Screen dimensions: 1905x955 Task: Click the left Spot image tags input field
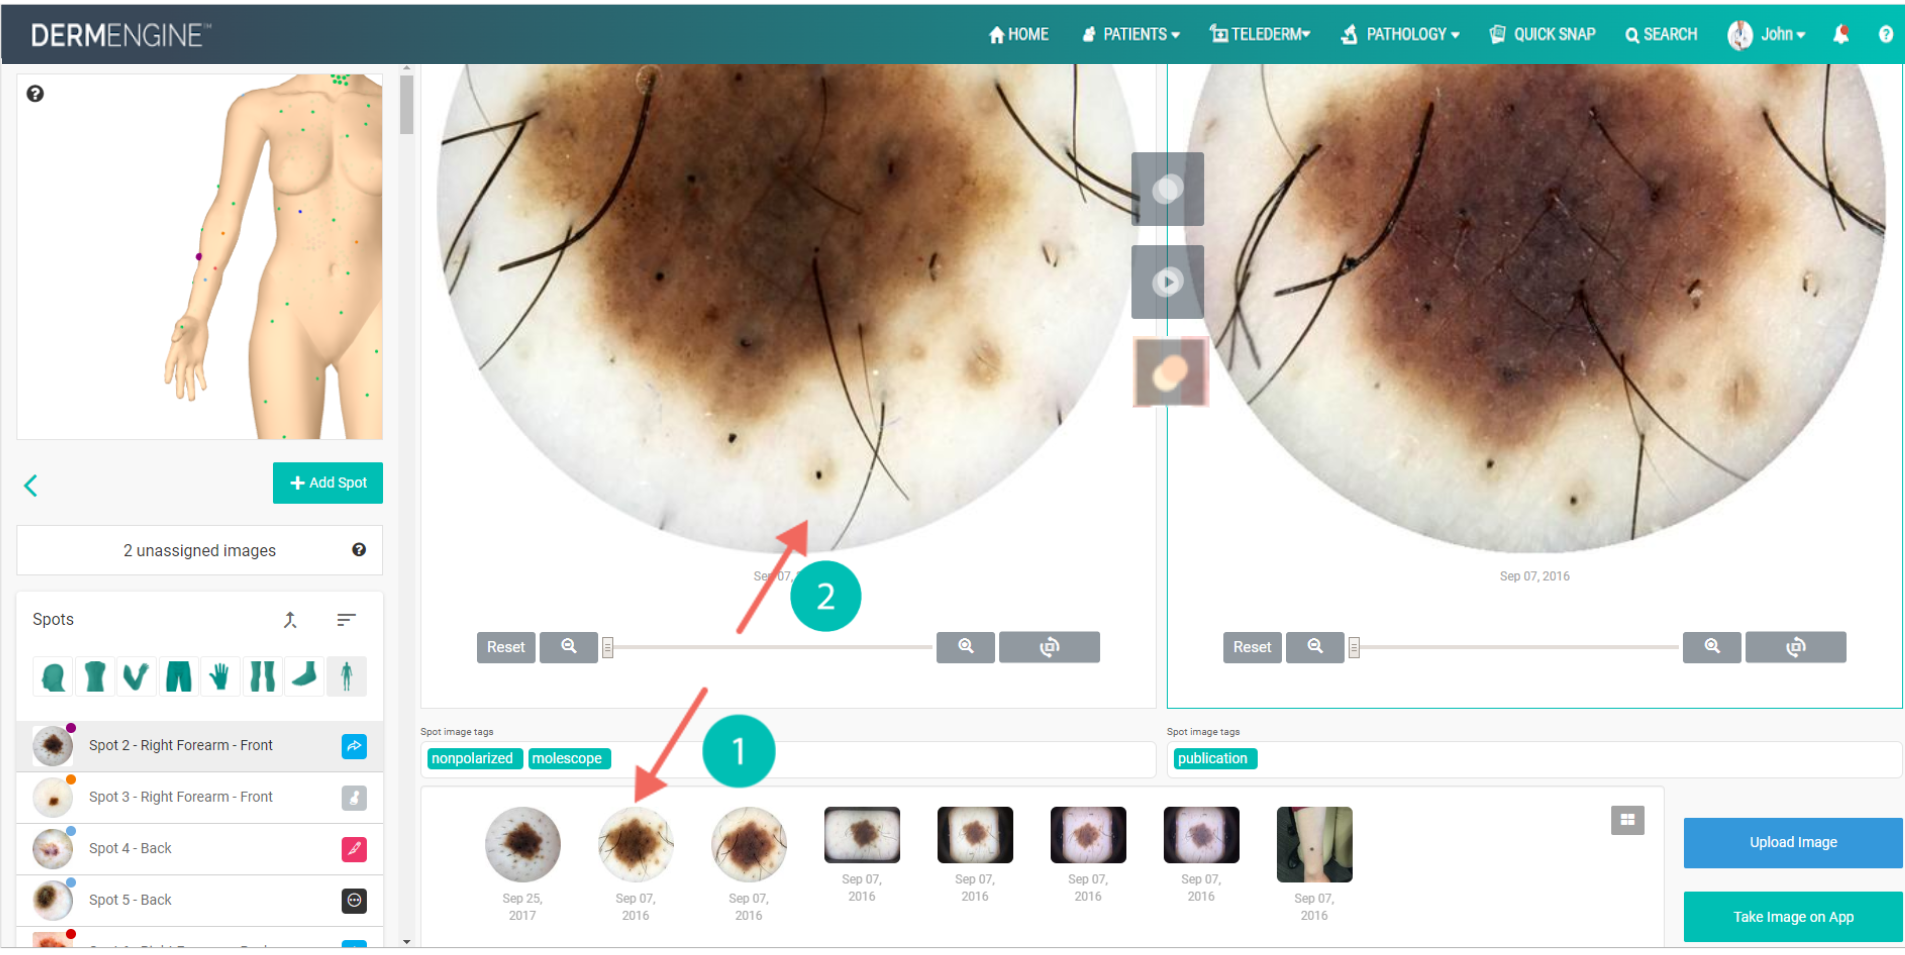point(788,759)
